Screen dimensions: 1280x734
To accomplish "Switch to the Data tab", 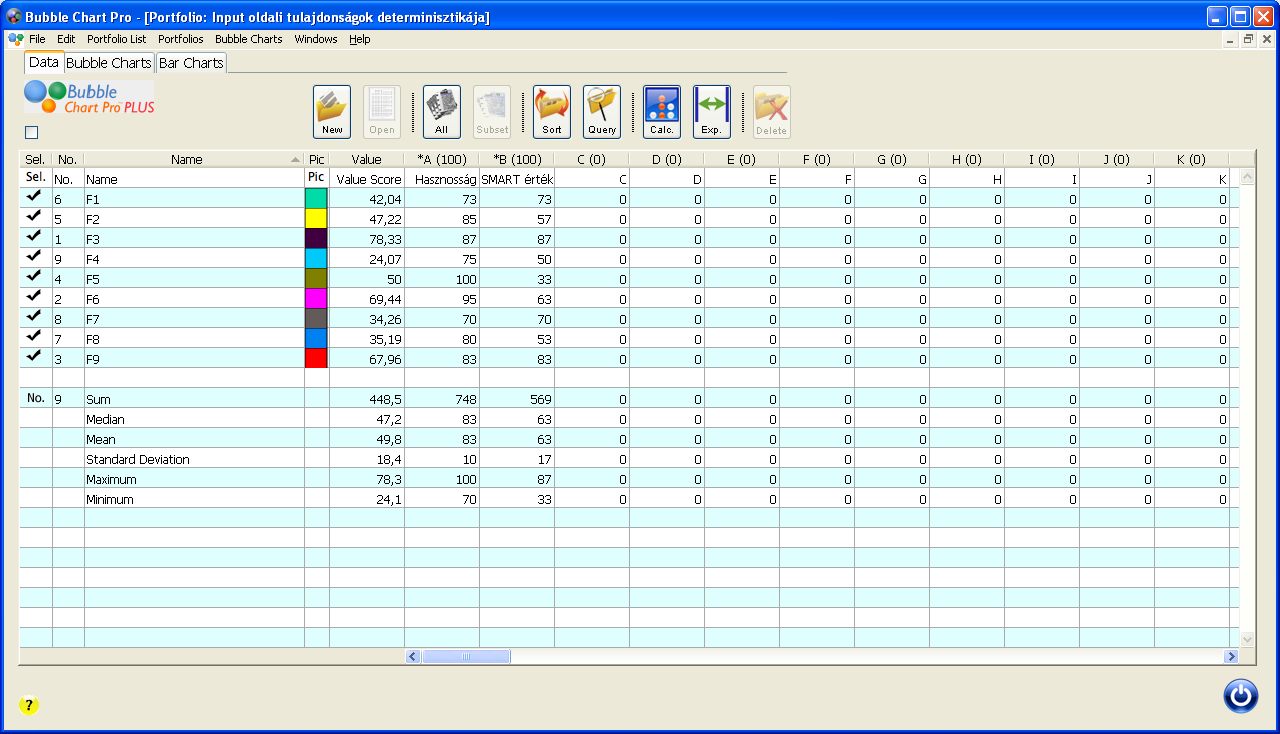I will [44, 62].
